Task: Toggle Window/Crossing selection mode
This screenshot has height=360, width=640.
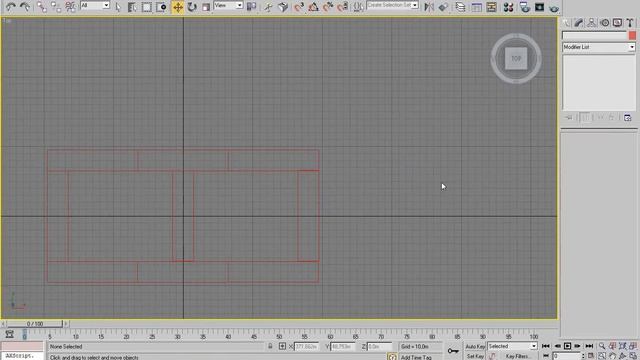Action: click(x=162, y=7)
